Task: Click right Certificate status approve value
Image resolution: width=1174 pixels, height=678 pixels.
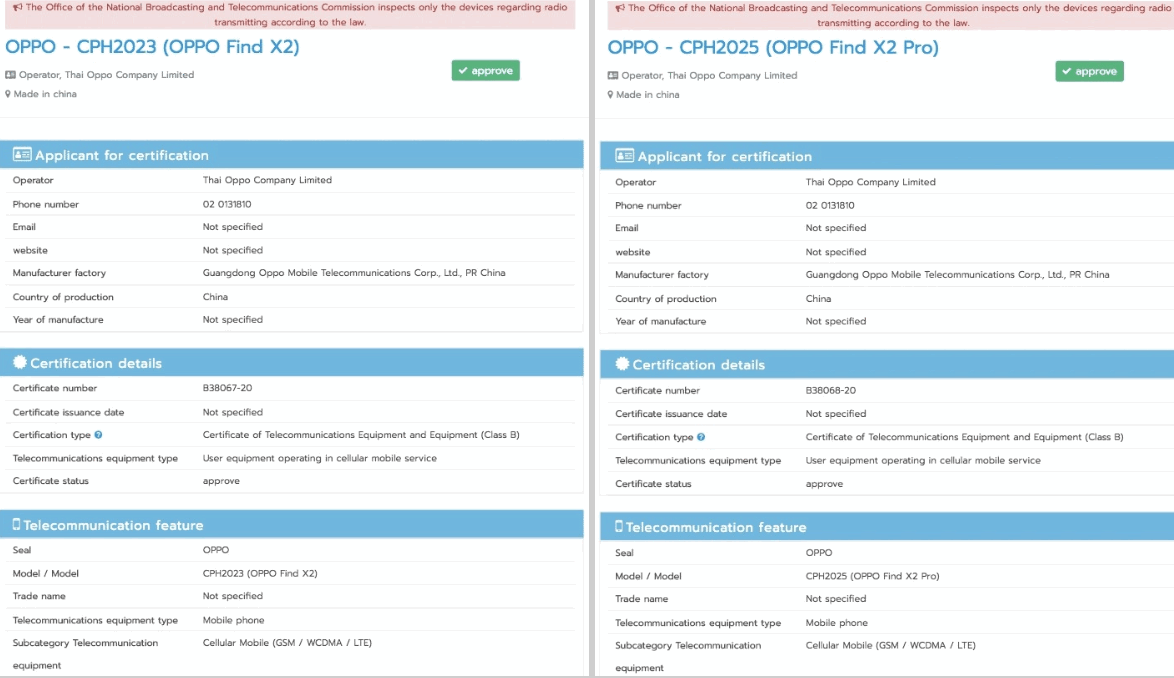Action: pyautogui.click(x=824, y=484)
